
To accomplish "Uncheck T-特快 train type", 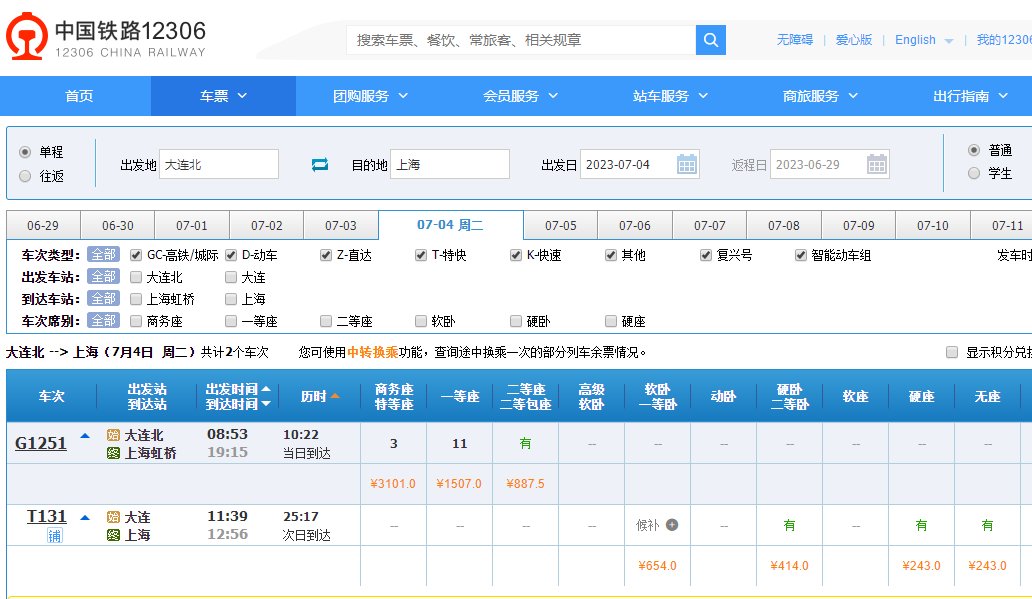I will [x=421, y=255].
